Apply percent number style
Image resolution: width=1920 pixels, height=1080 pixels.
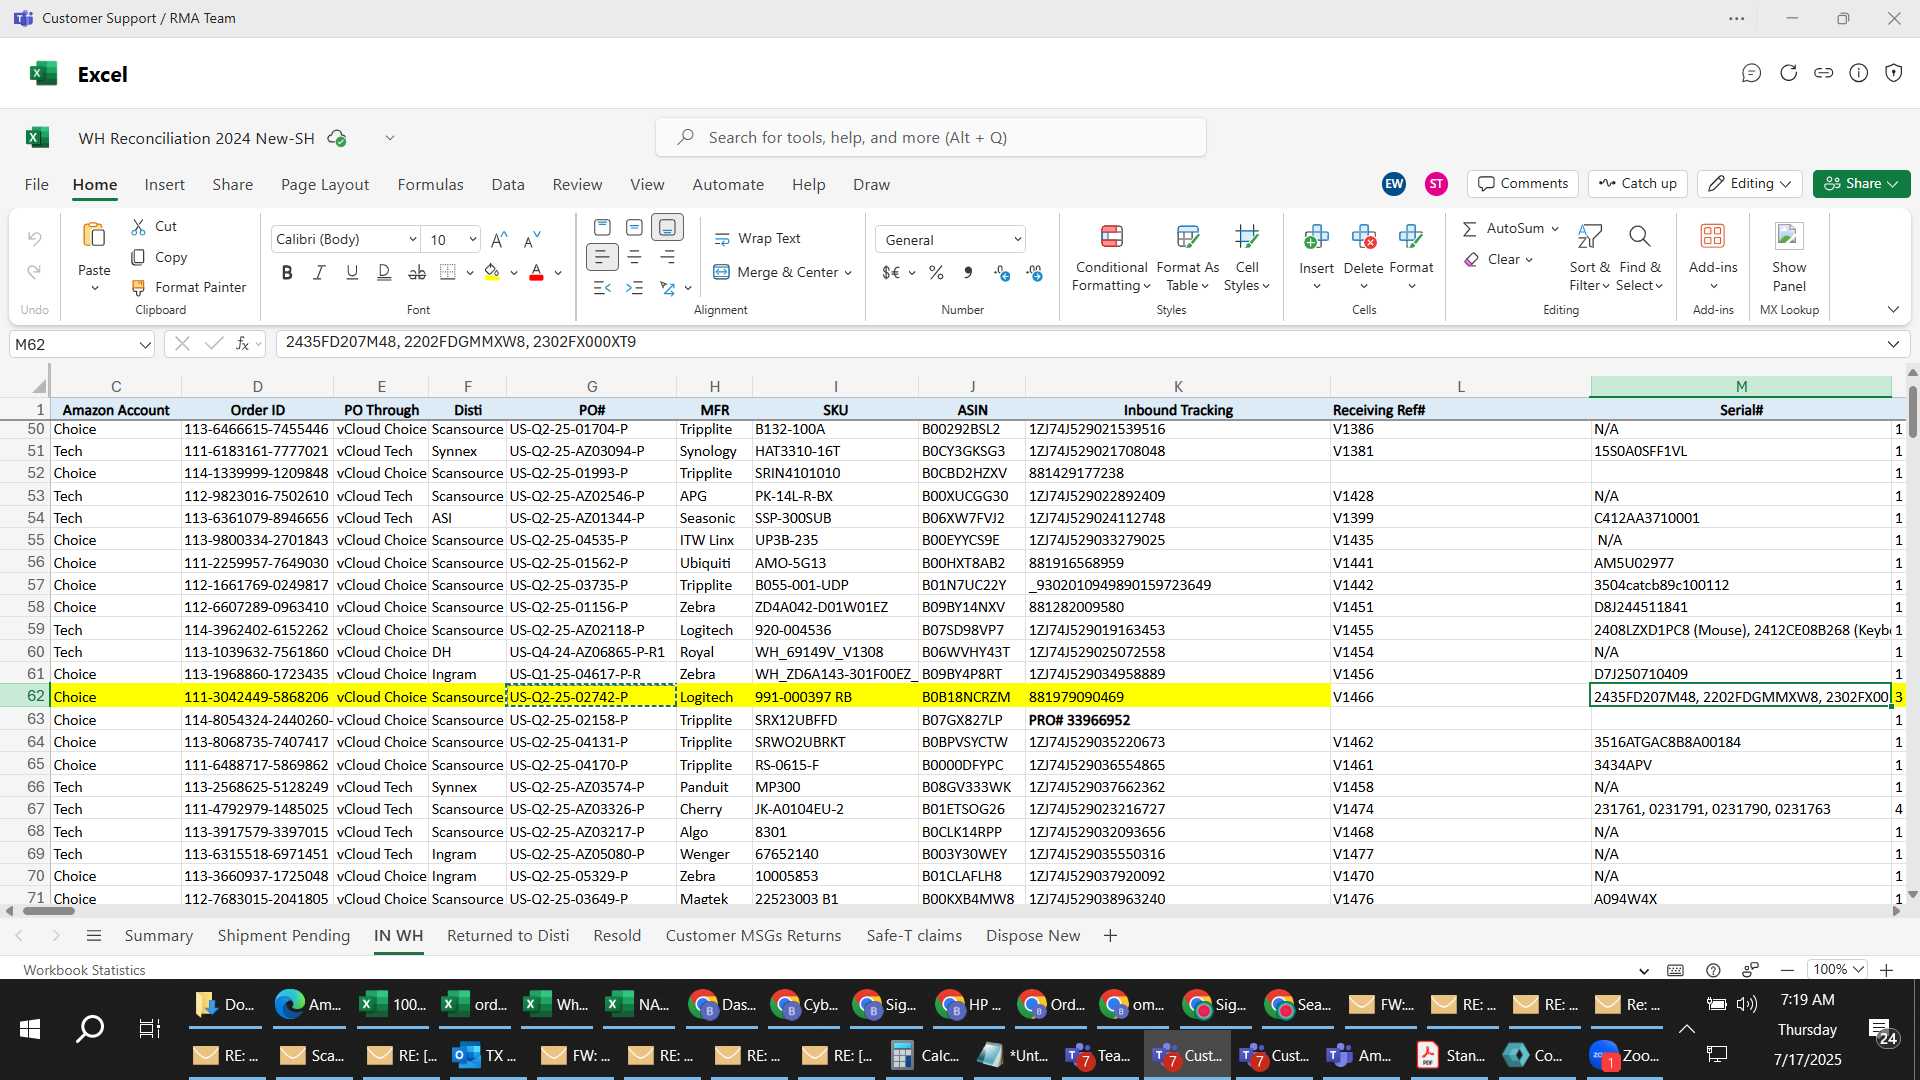(x=936, y=273)
